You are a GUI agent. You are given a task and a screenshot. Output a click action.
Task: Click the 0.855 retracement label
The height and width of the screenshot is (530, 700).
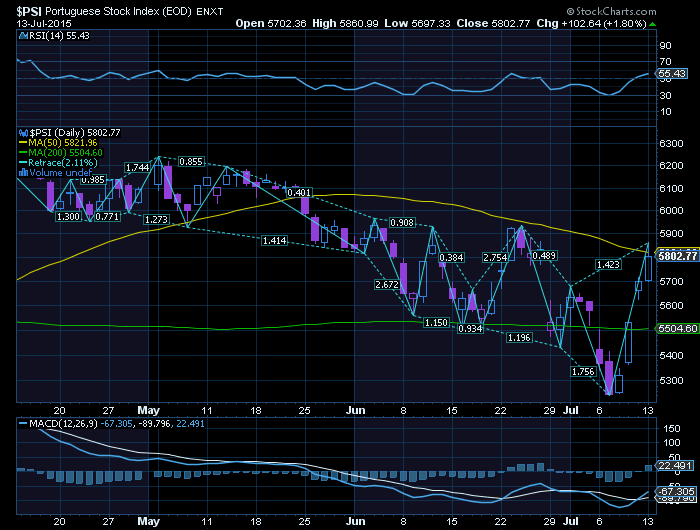tap(191, 162)
